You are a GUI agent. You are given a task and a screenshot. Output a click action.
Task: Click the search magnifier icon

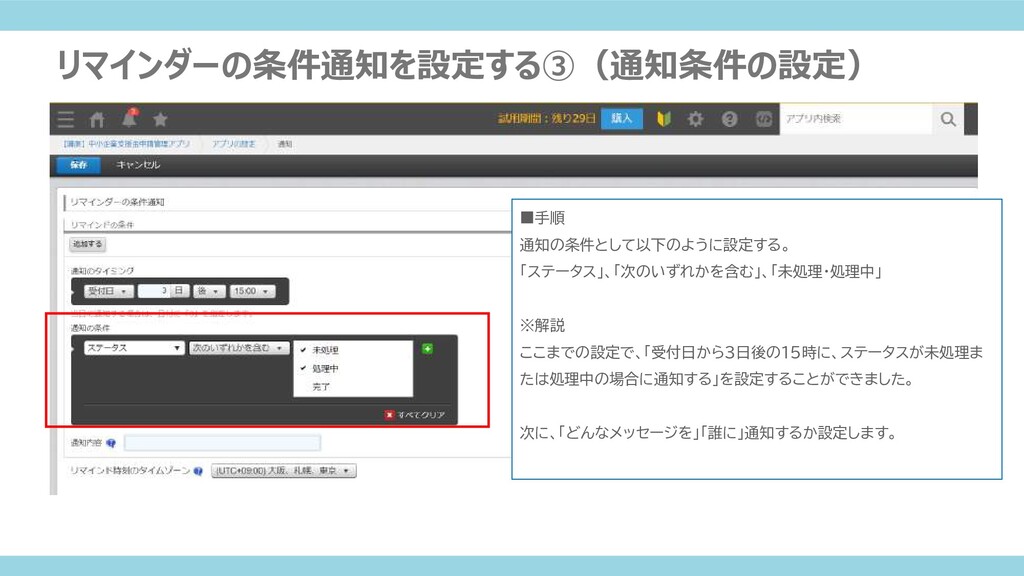pos(948,119)
